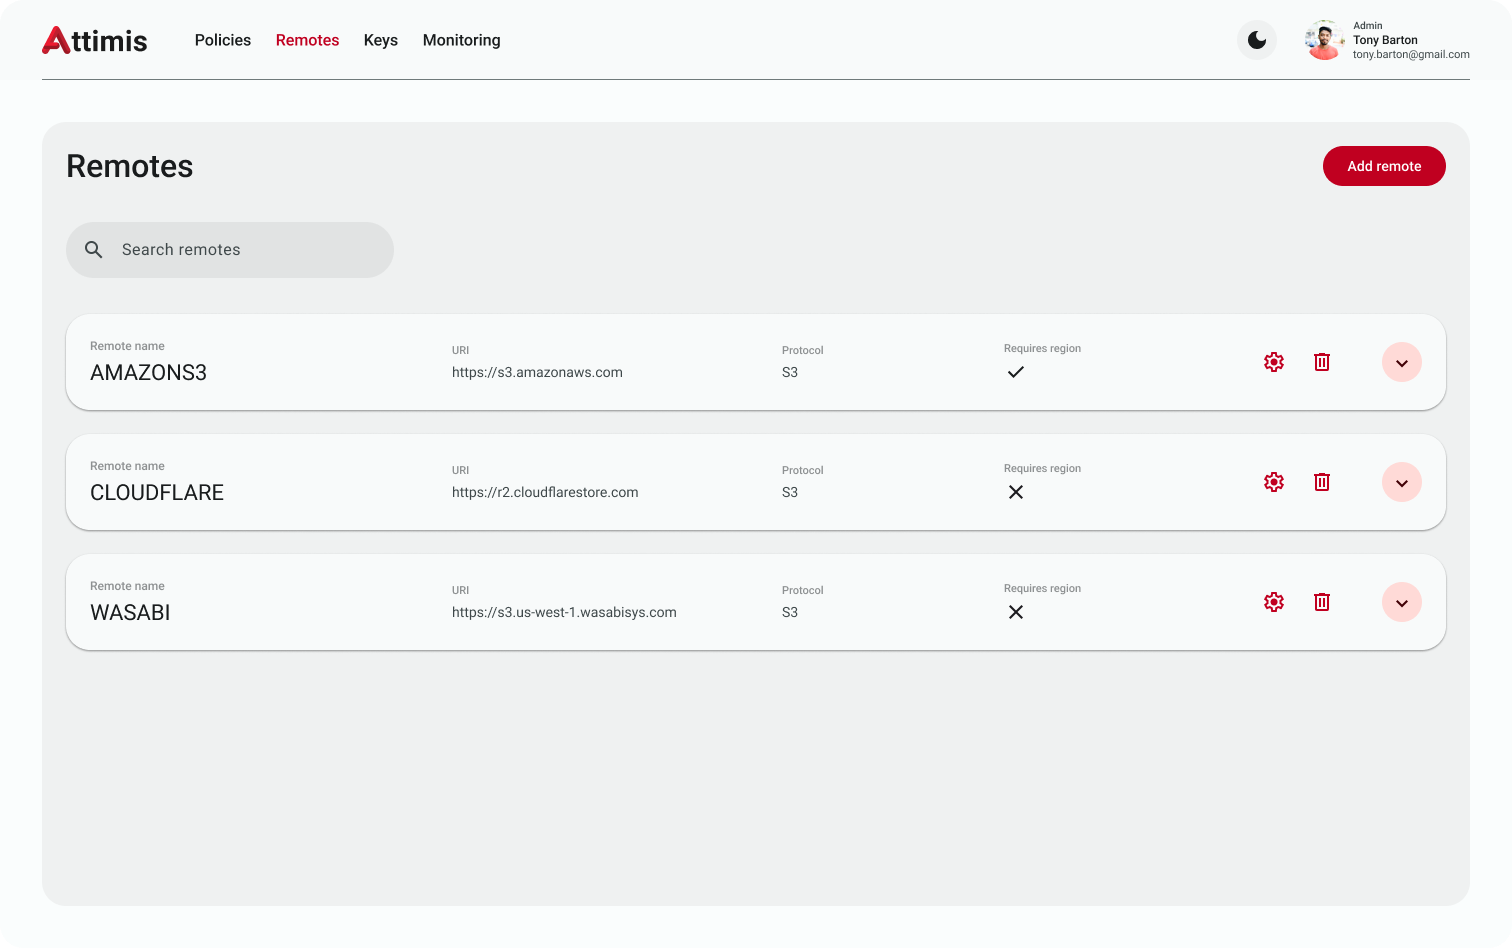This screenshot has width=1512, height=948.
Task: Expand the CLOUDFLARE remote details
Action: (x=1401, y=482)
